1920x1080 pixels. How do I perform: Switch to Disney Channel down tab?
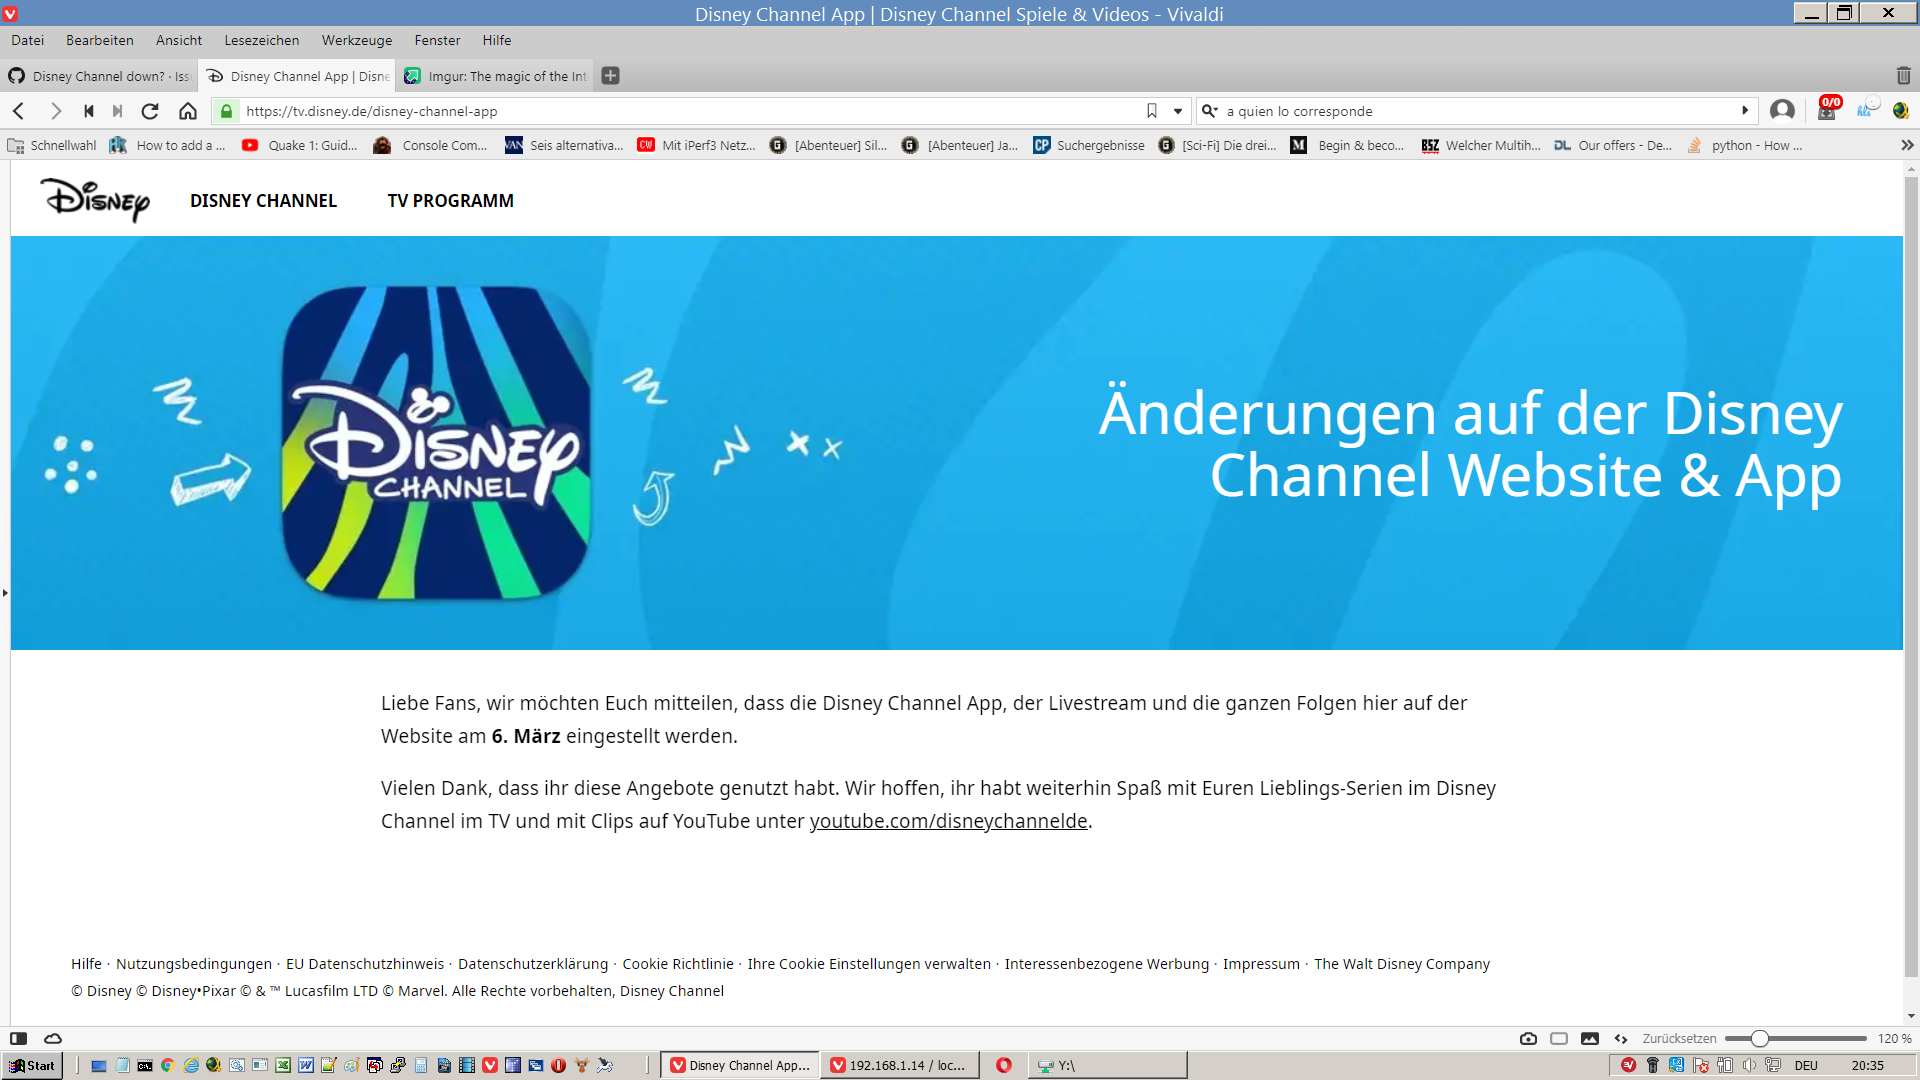coord(99,76)
